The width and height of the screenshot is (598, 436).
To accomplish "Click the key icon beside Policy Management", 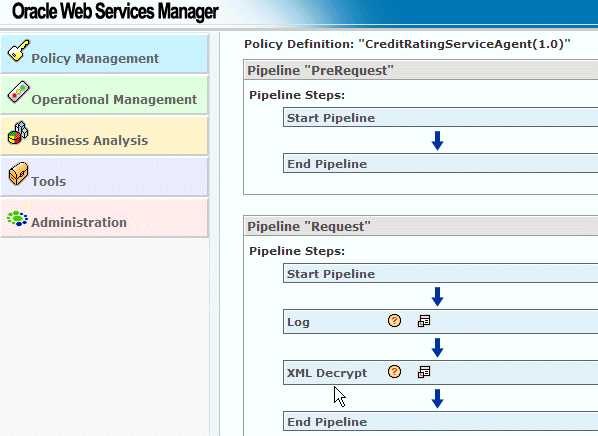I will tap(18, 50).
